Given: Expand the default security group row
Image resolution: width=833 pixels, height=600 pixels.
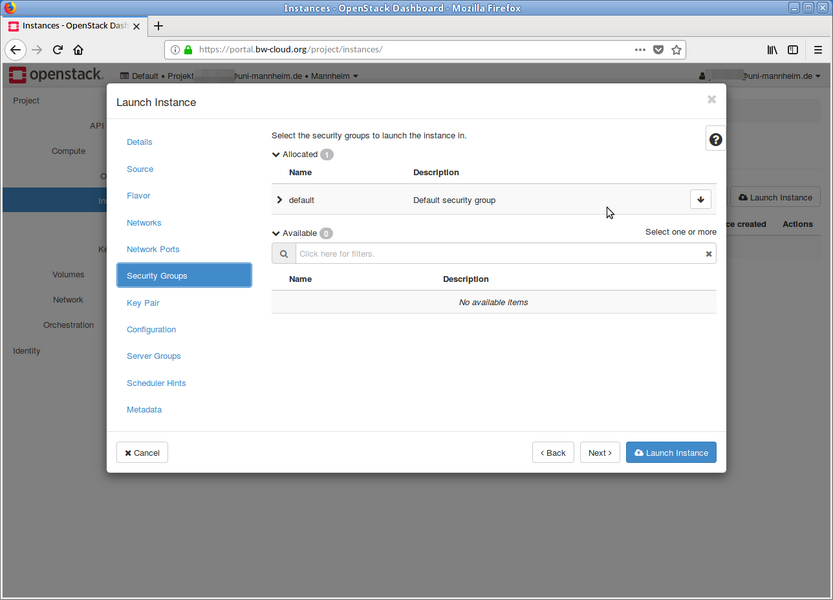Looking at the screenshot, I should (x=279, y=199).
